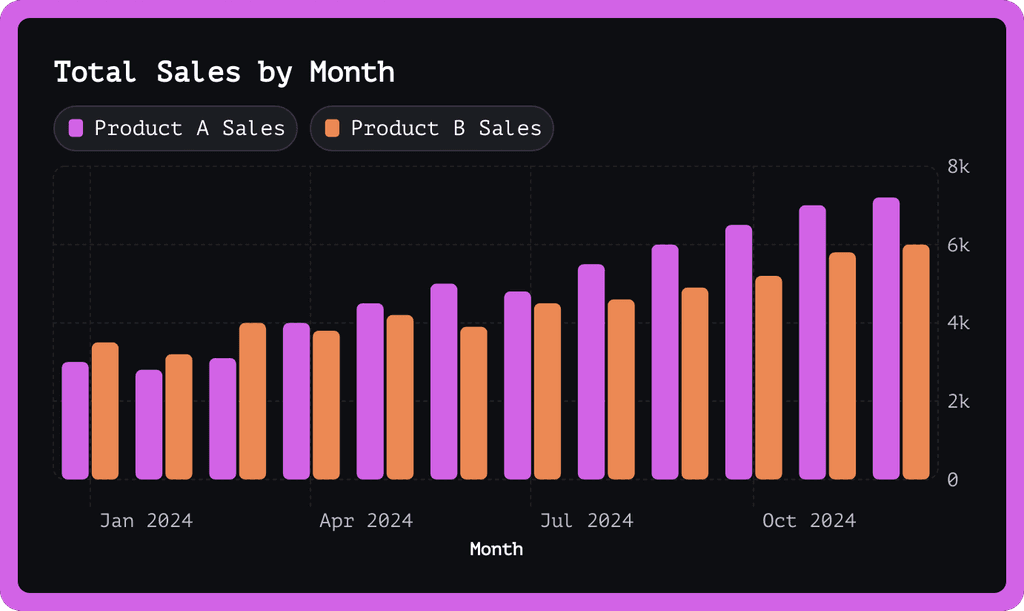Select the Oct 2024 axis label
This screenshot has height=611, width=1024.
pos(810,520)
